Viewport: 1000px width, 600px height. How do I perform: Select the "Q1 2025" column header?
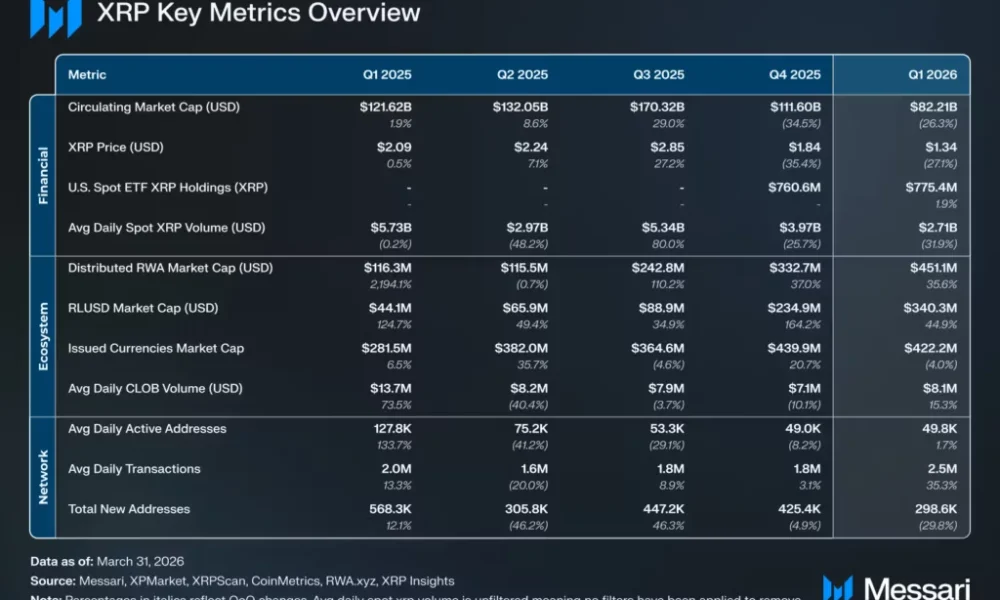pyautogui.click(x=387, y=75)
